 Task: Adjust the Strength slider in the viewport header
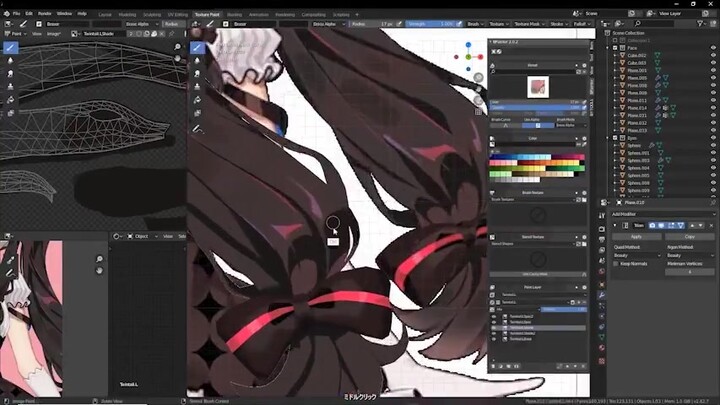tap(431, 24)
